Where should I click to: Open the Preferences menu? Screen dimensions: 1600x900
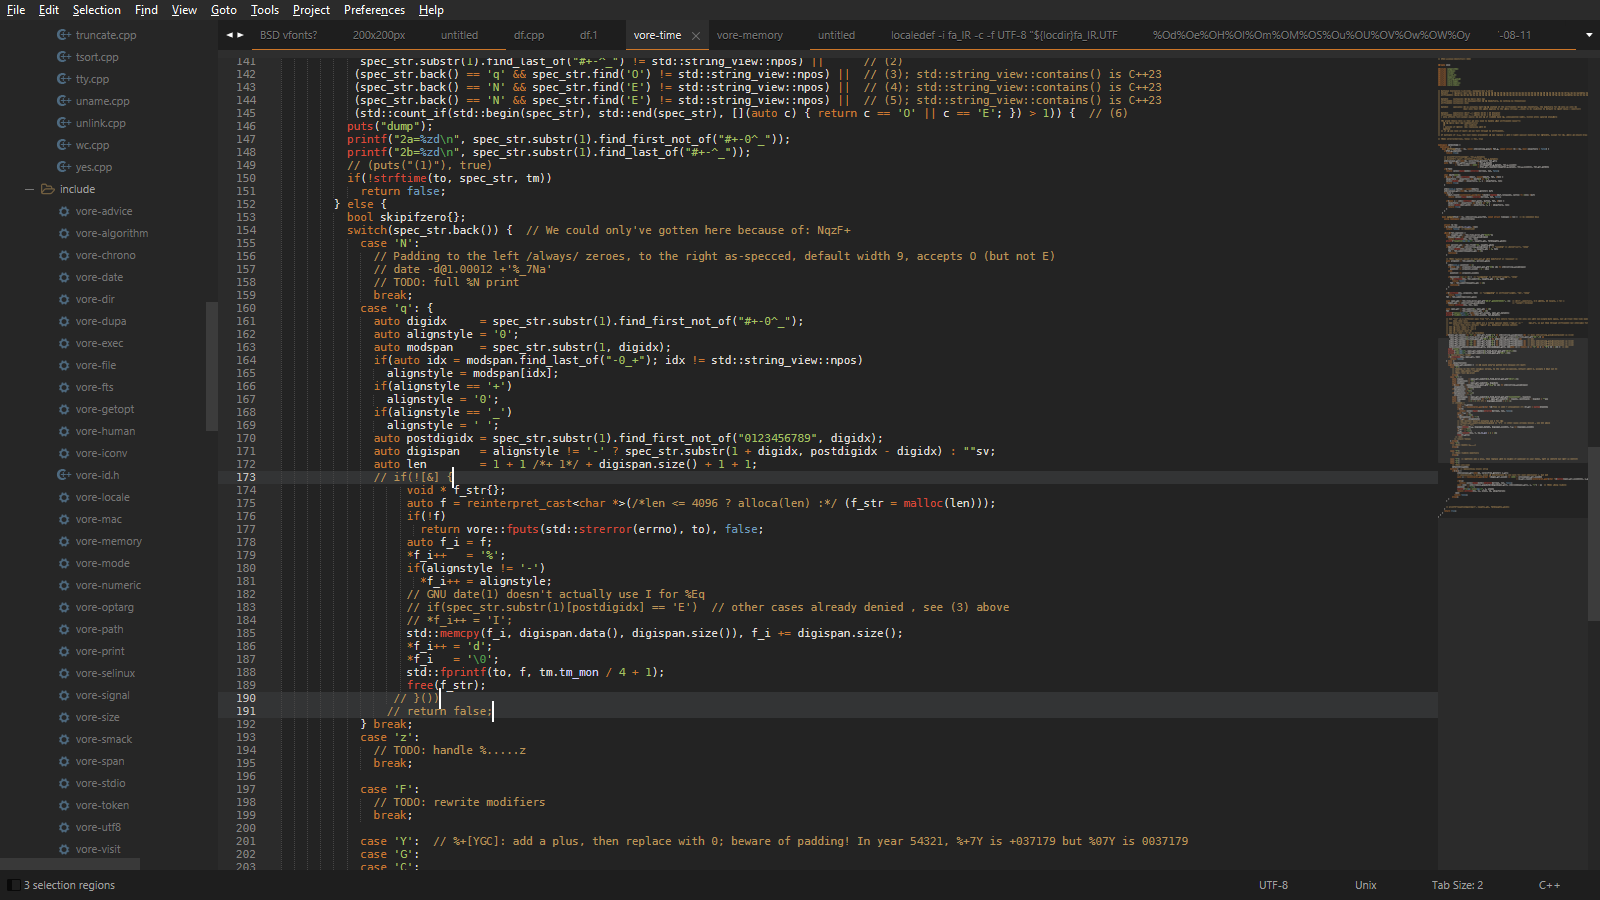[x=374, y=10]
